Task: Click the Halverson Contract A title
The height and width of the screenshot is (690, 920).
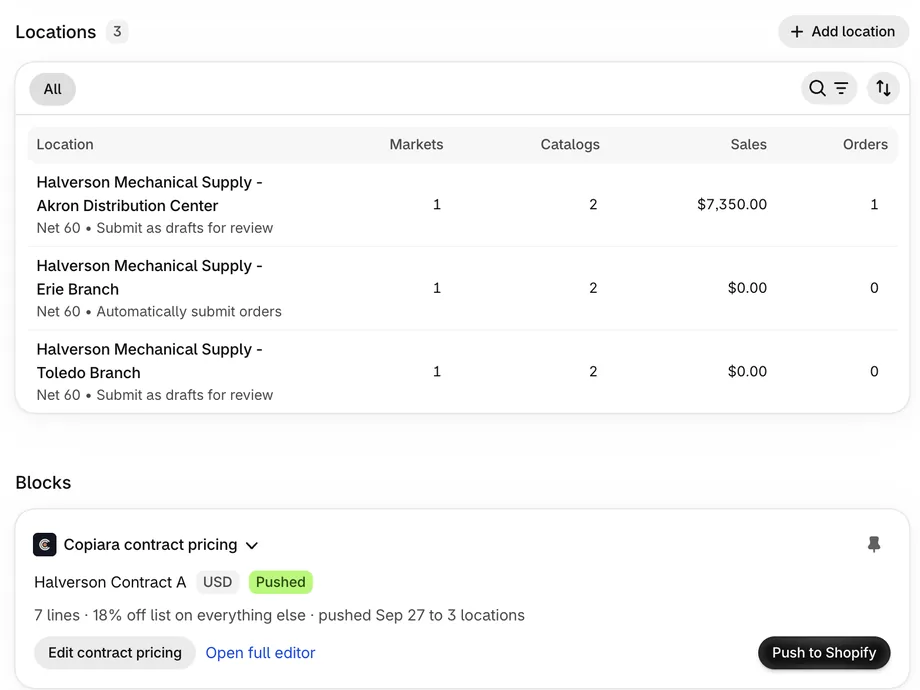Action: (x=110, y=582)
